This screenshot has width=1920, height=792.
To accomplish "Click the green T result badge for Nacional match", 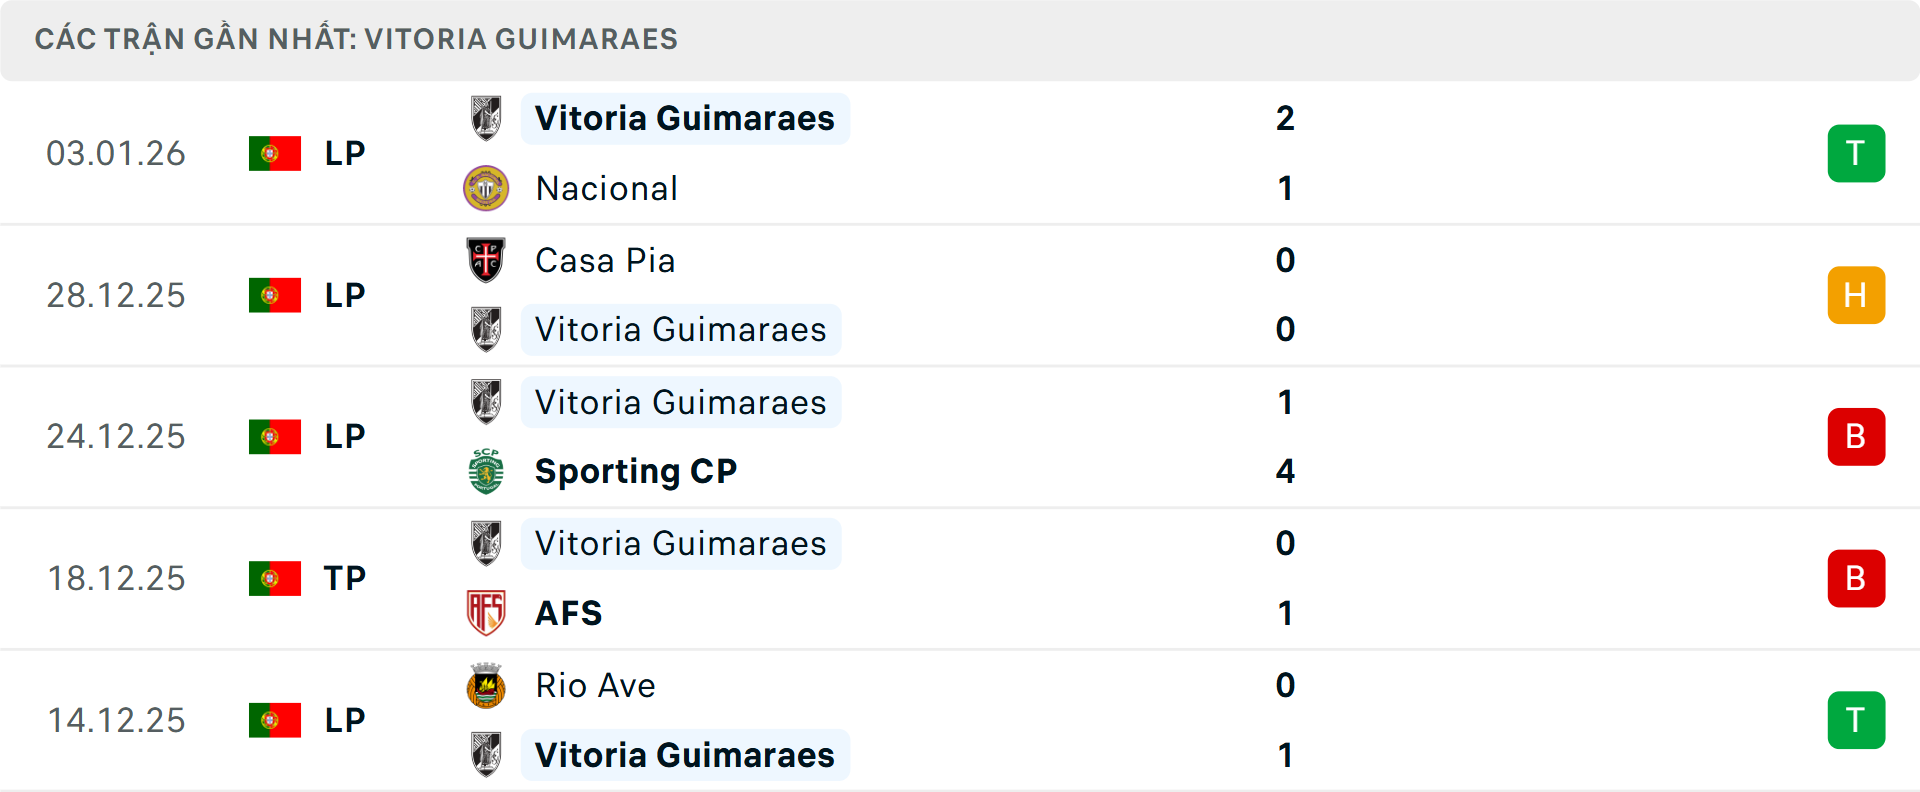I will coord(1856,153).
